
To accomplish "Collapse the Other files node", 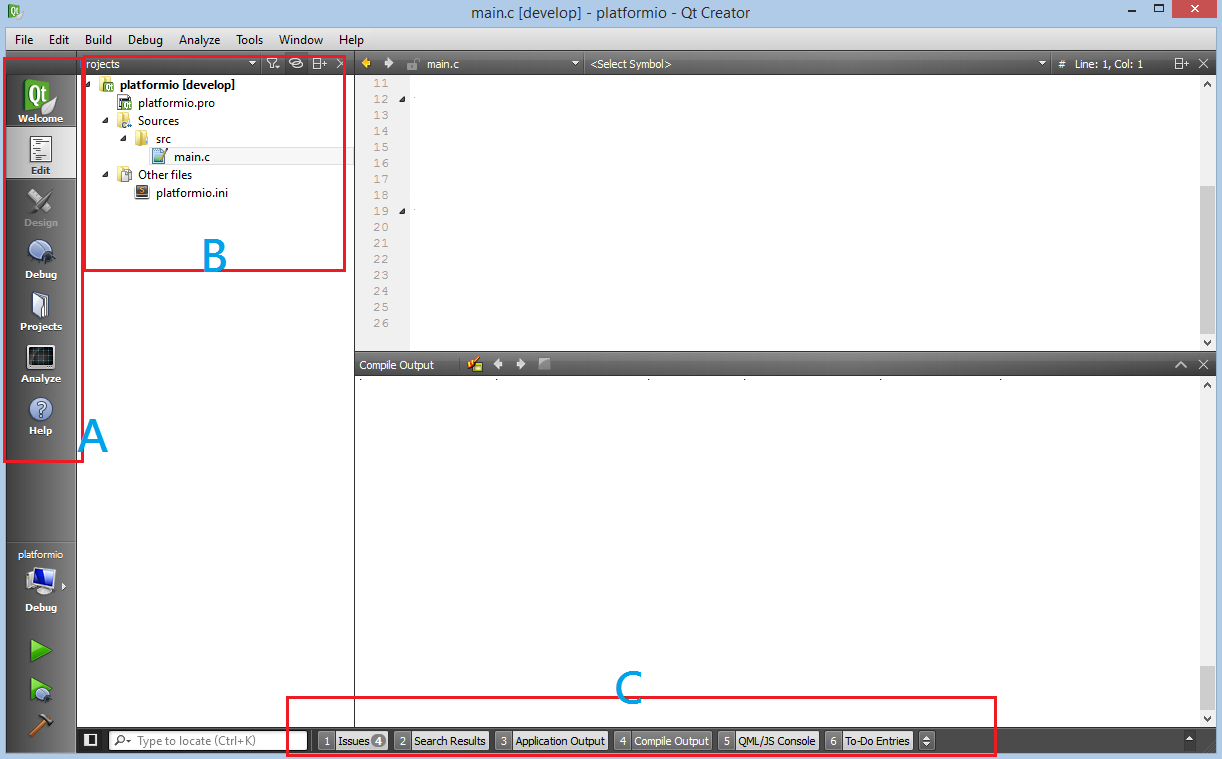I will tap(105, 175).
